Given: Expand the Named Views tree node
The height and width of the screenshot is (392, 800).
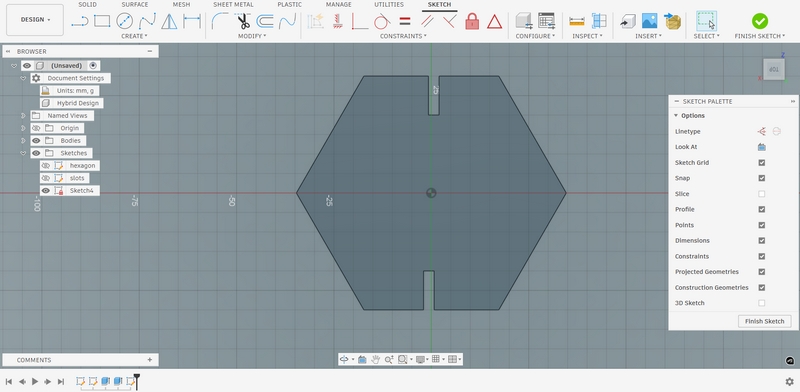Looking at the screenshot, I should click(x=23, y=115).
